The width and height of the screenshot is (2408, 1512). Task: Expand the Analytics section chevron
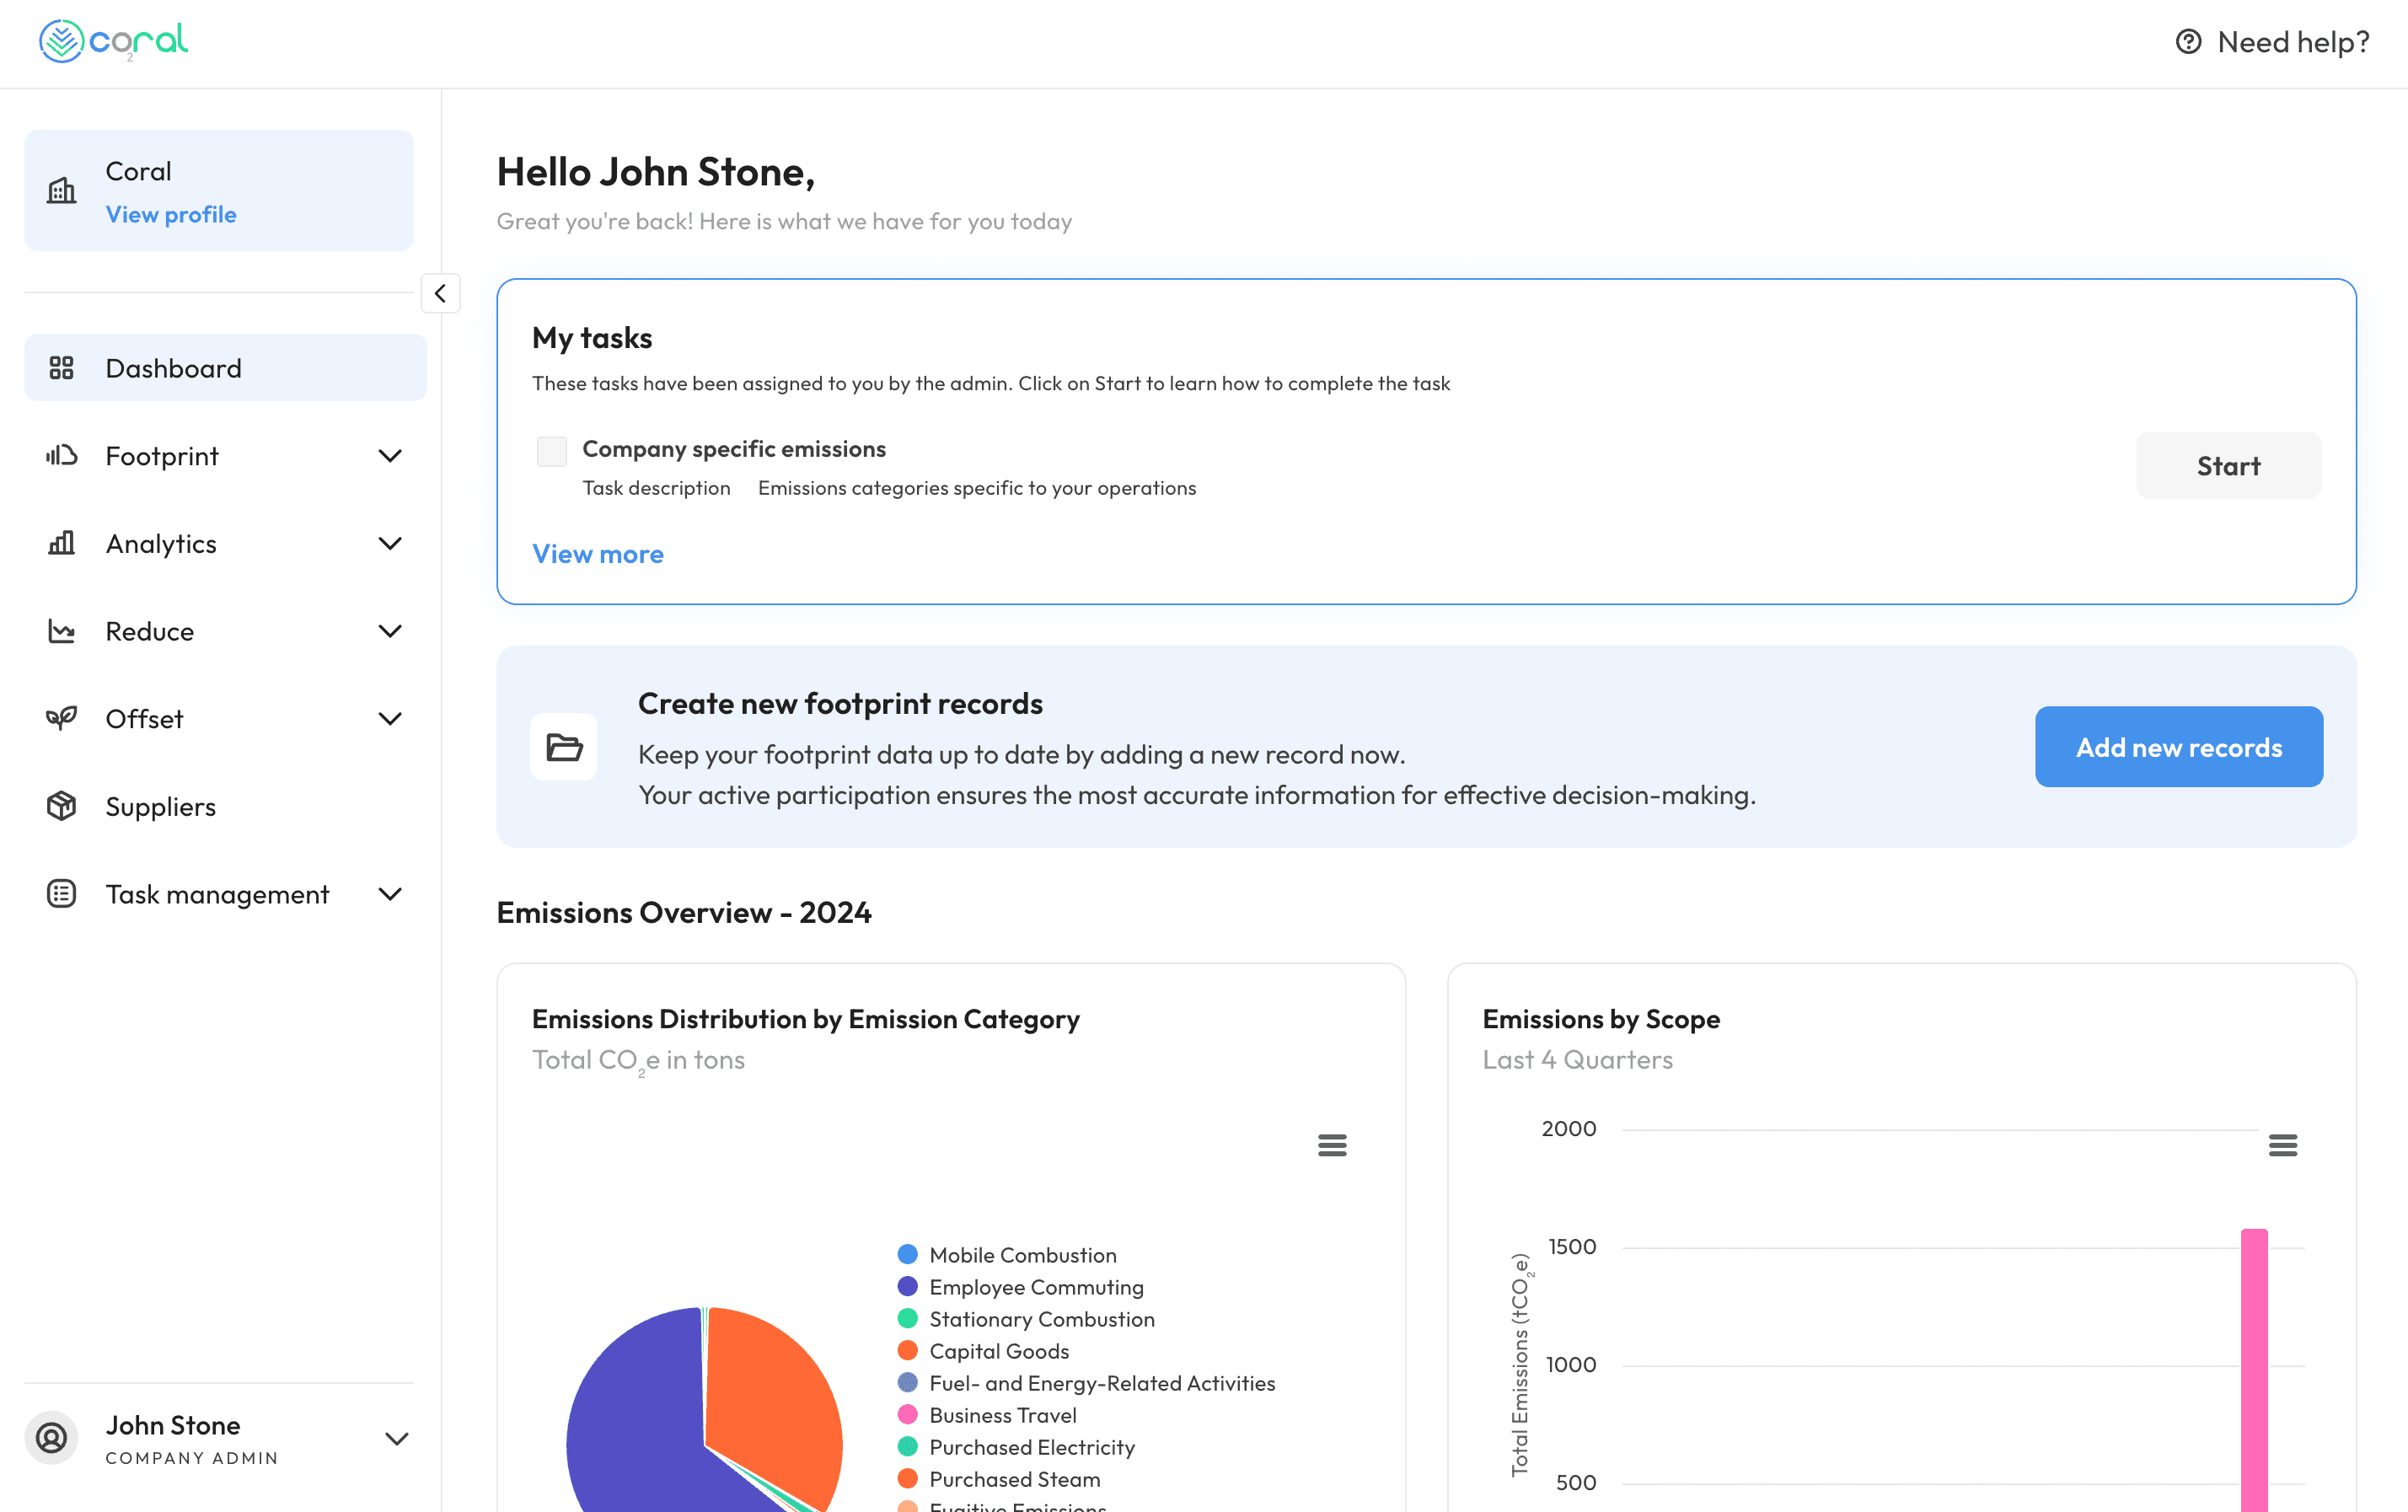point(390,544)
